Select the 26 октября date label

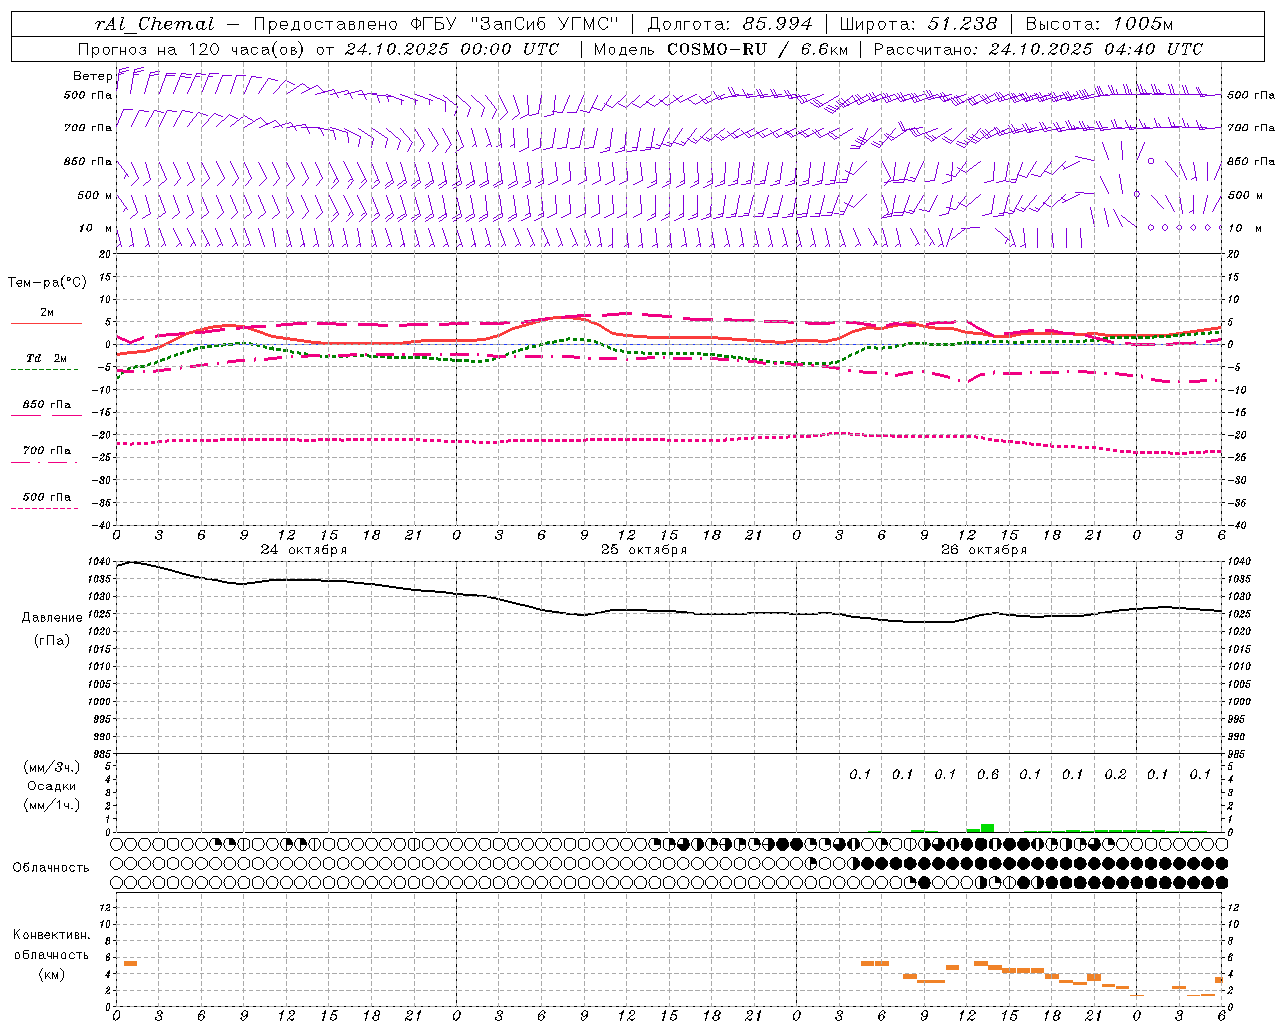pyautogui.click(x=984, y=550)
